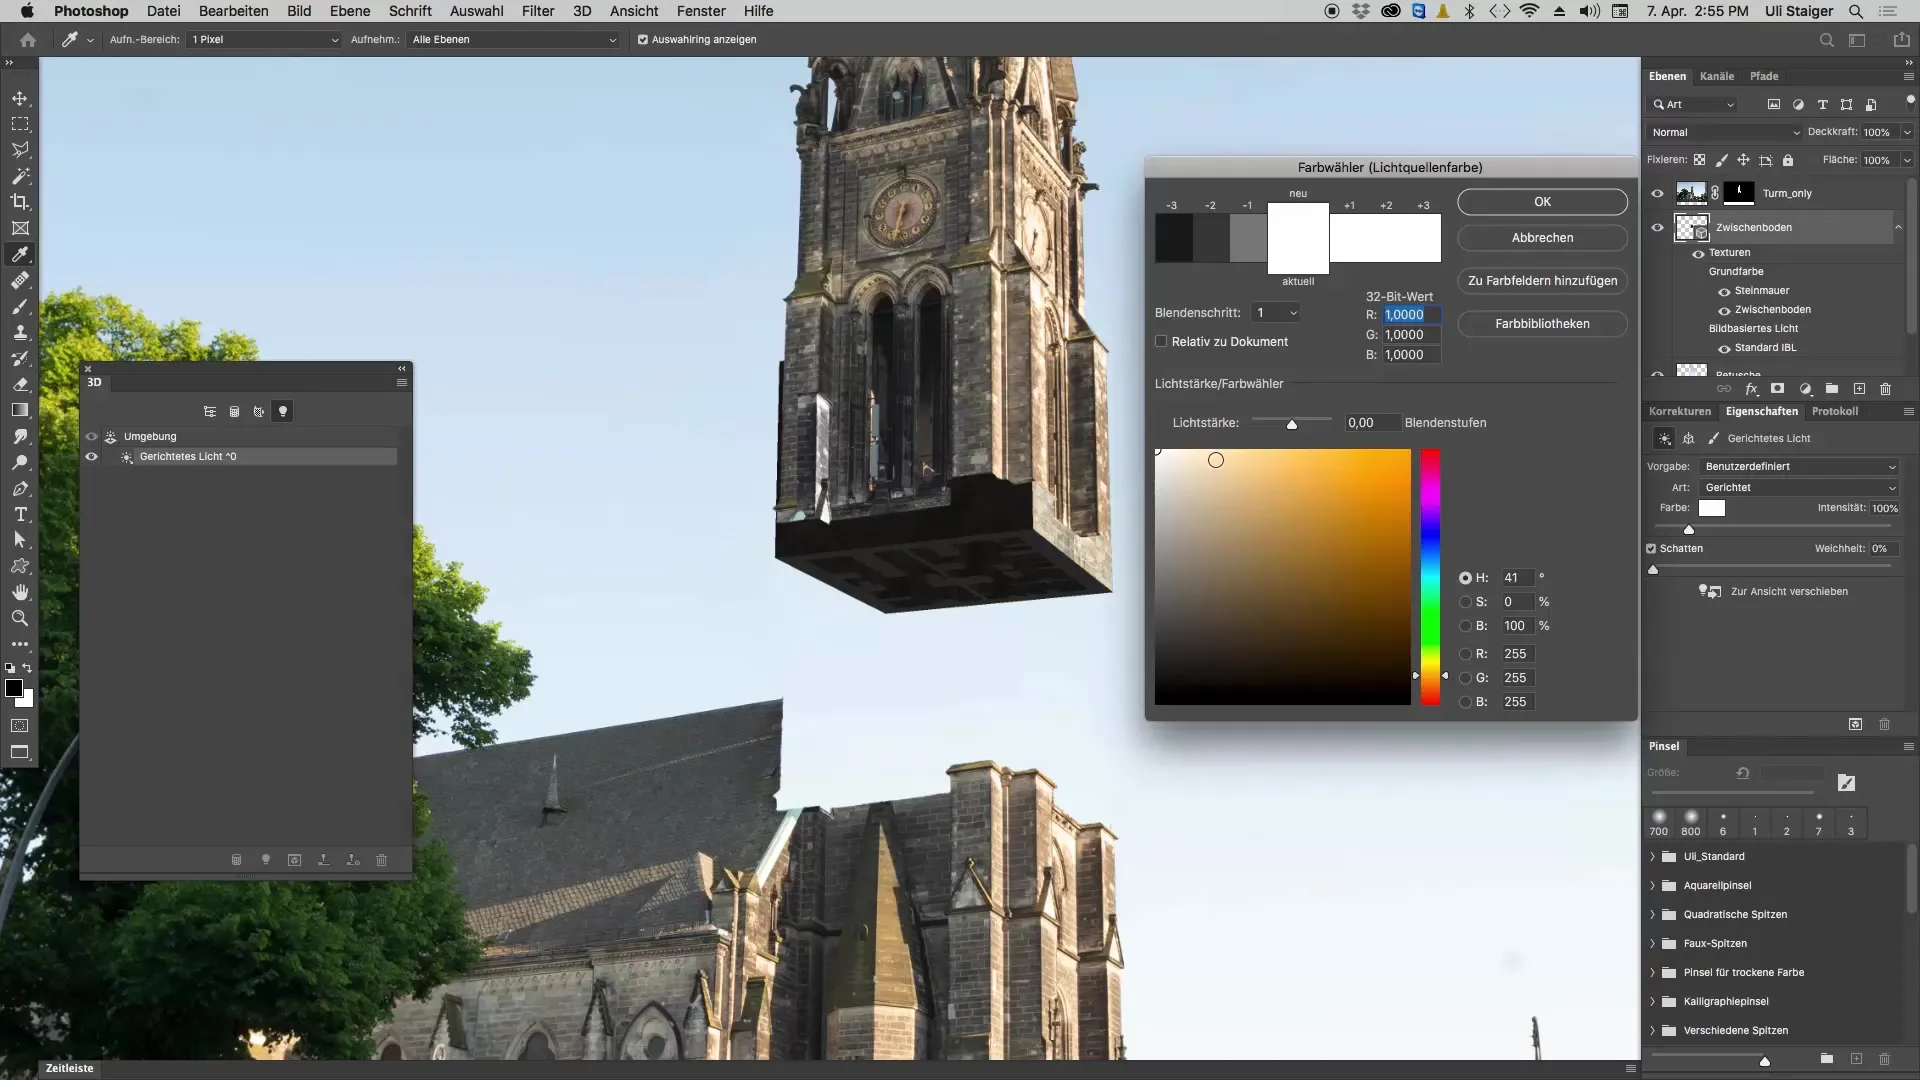Select the Eraser tool

[x=20, y=384]
